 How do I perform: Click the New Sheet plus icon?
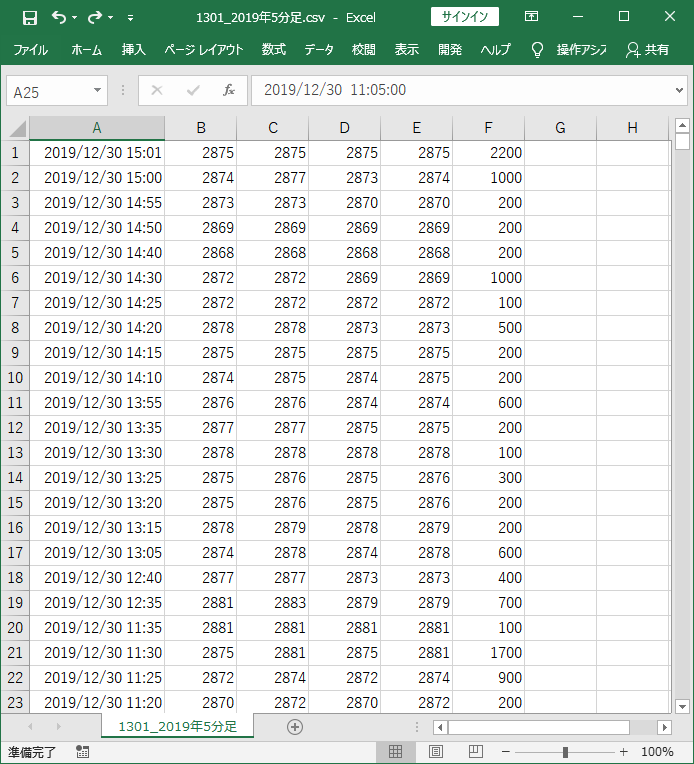point(295,727)
